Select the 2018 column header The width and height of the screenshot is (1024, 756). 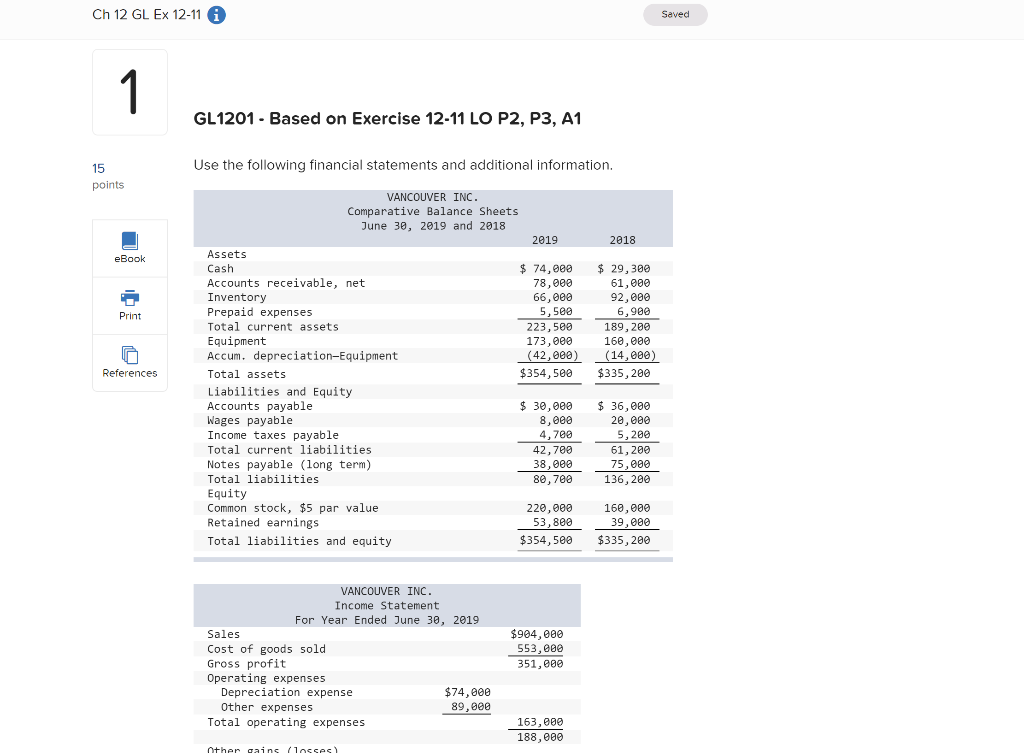point(623,240)
